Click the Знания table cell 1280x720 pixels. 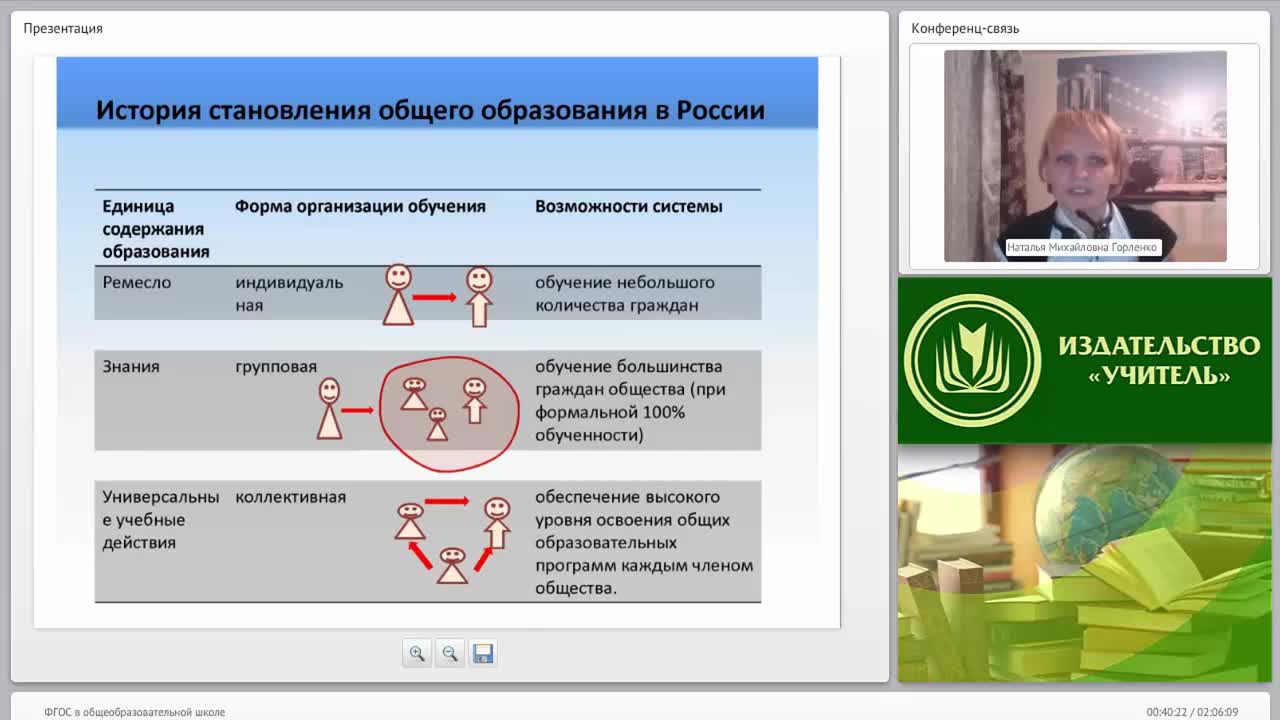pos(131,366)
